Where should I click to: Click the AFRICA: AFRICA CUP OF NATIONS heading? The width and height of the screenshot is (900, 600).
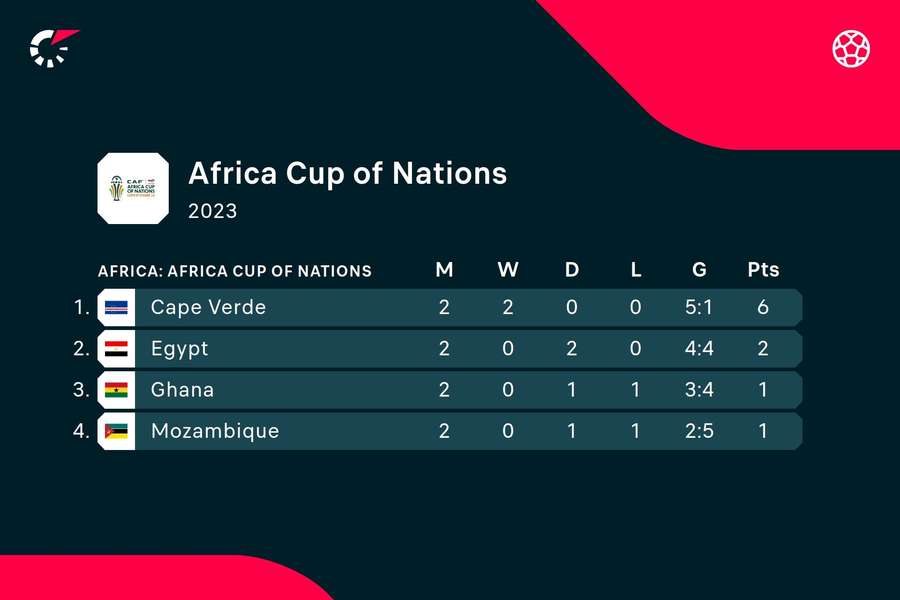point(235,271)
